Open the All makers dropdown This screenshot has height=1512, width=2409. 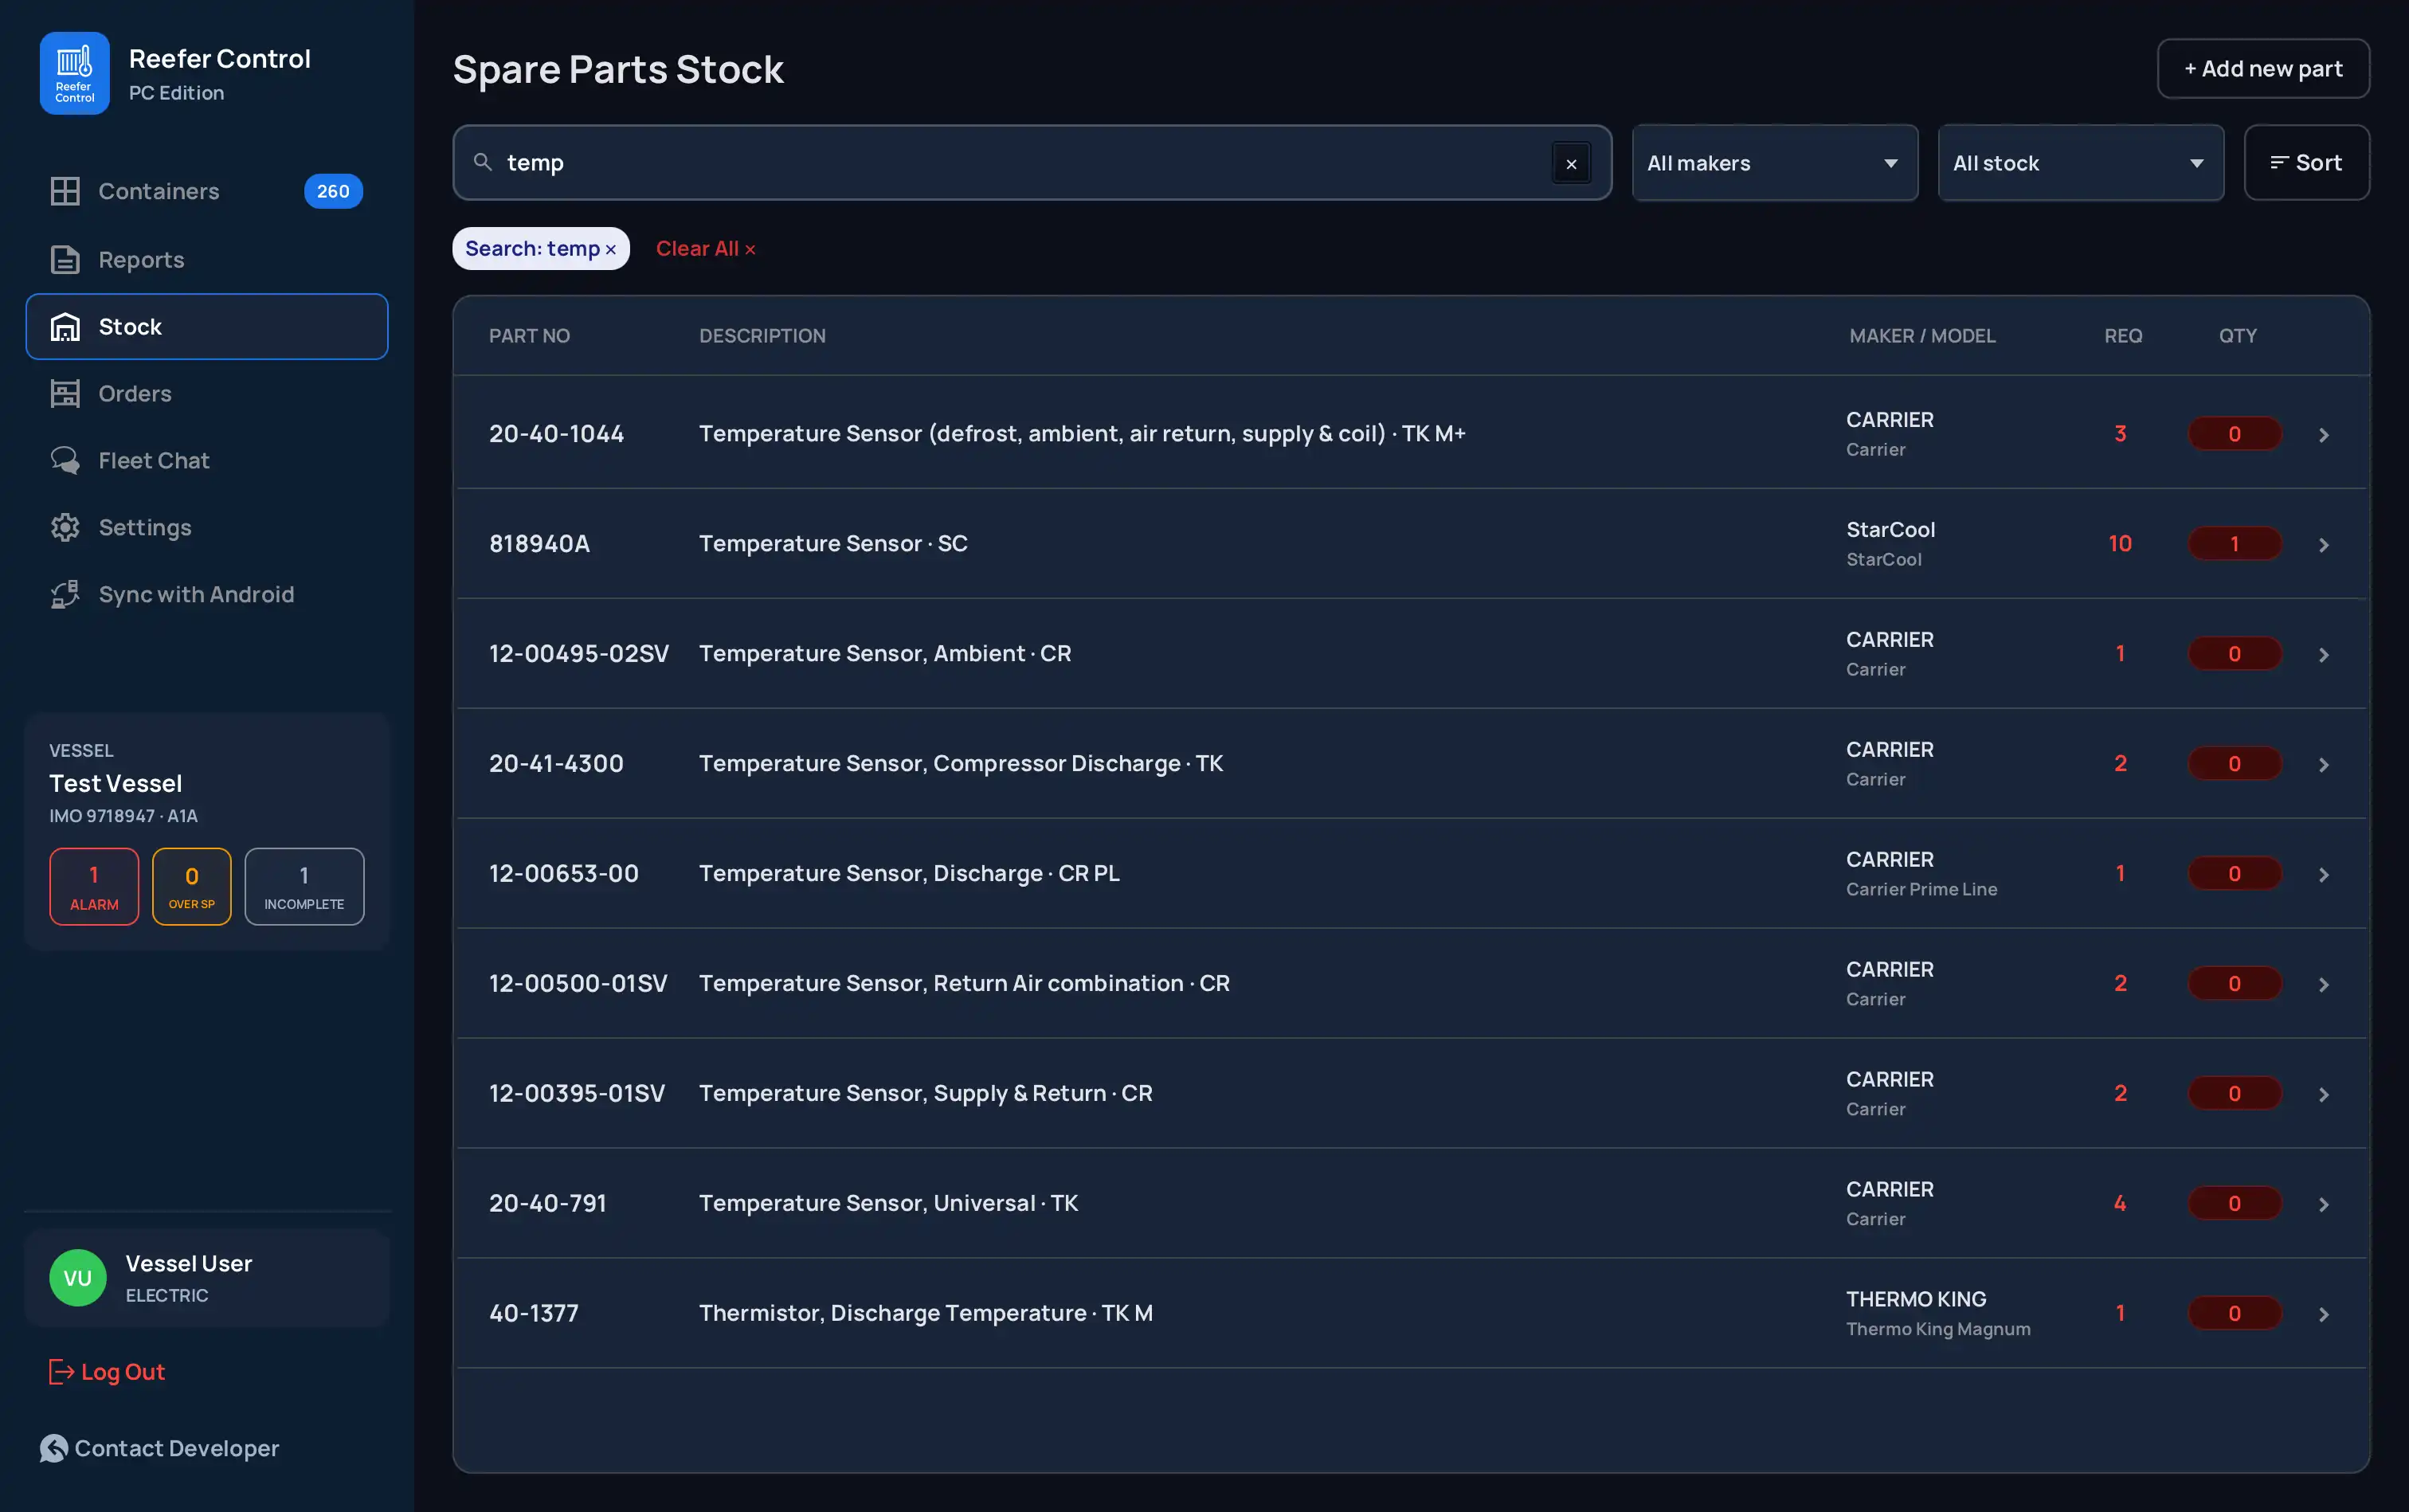click(x=1774, y=163)
